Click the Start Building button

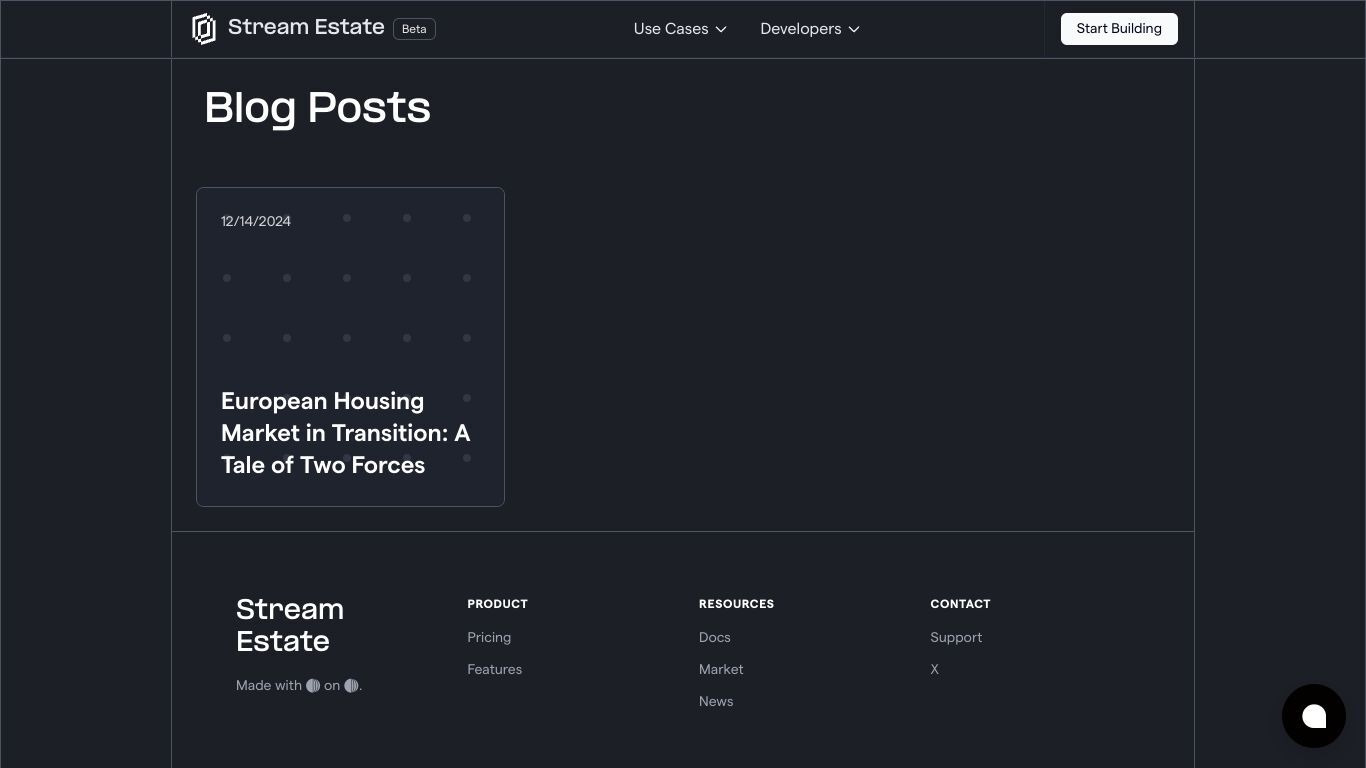[x=1119, y=29]
